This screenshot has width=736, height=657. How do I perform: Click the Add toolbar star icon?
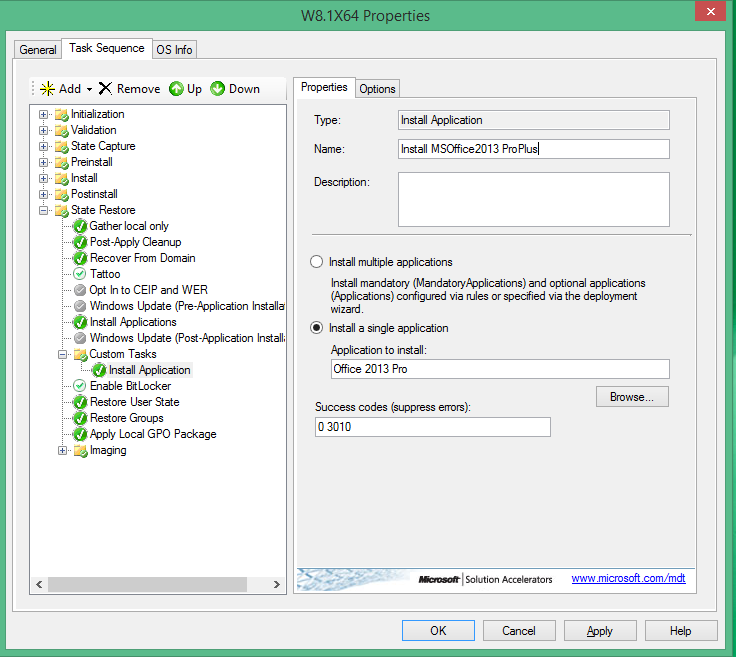46,89
